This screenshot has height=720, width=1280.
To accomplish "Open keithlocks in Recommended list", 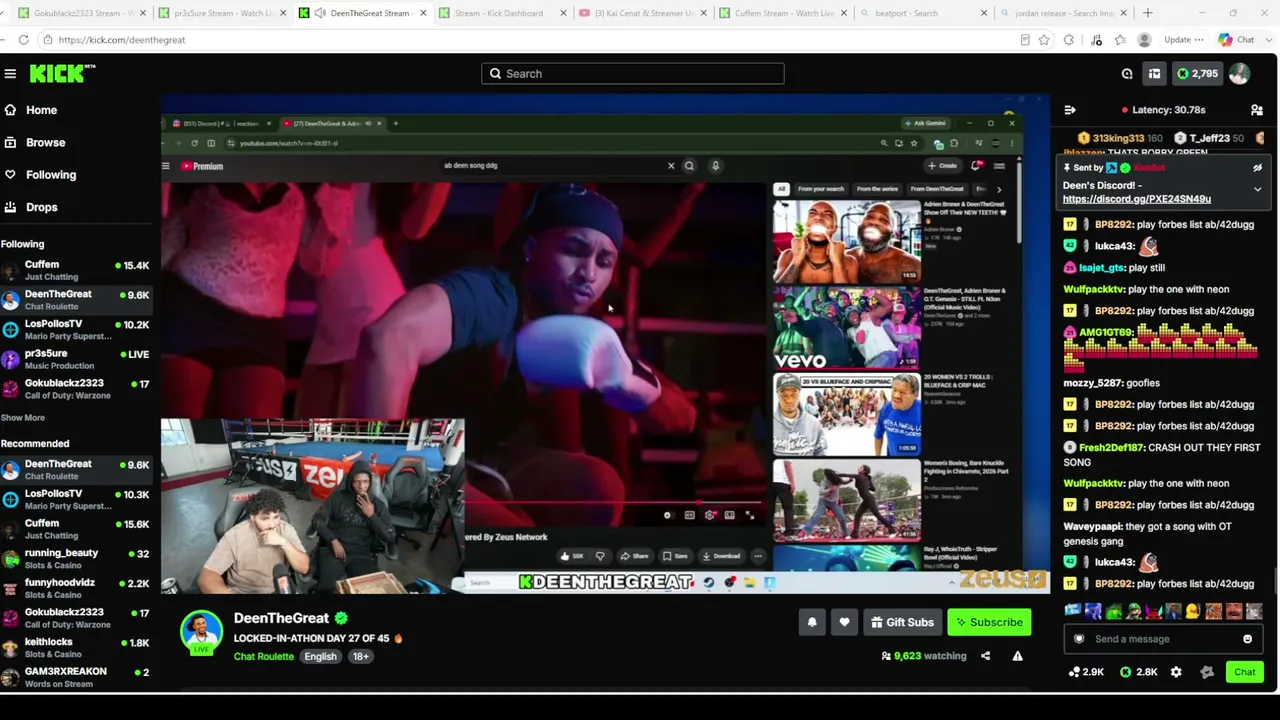I will 77,648.
